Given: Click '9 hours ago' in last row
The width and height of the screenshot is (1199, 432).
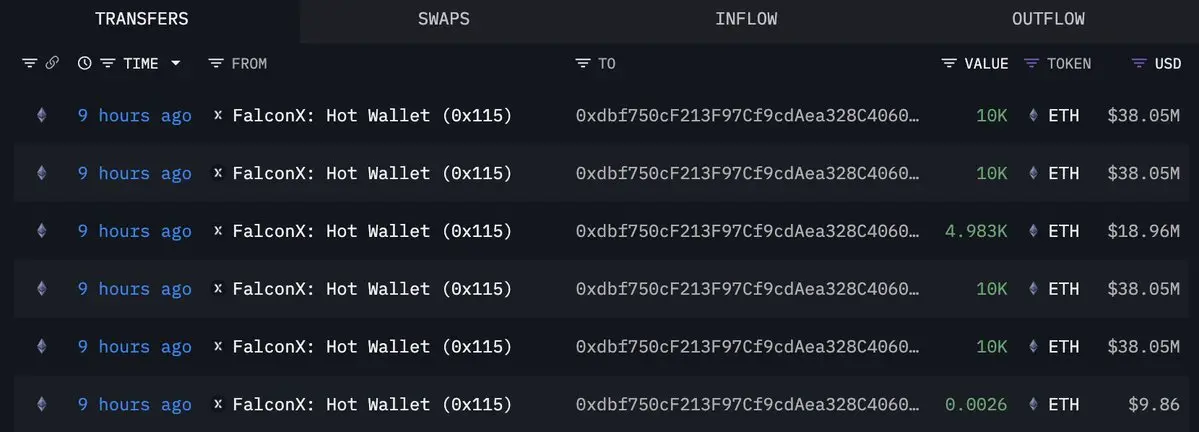Looking at the screenshot, I should point(135,404).
